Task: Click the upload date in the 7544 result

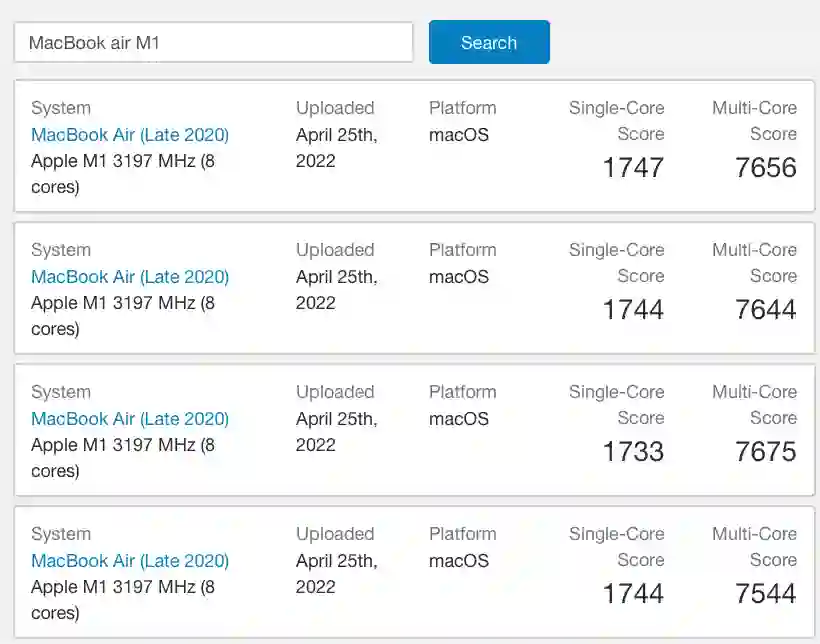Action: coord(336,573)
